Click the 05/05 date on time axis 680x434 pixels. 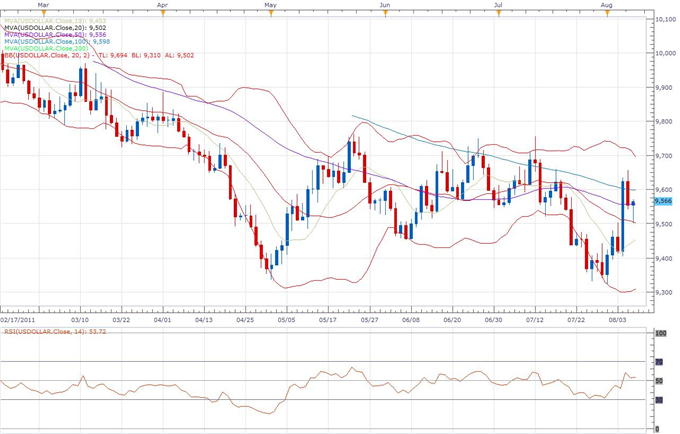287,321
